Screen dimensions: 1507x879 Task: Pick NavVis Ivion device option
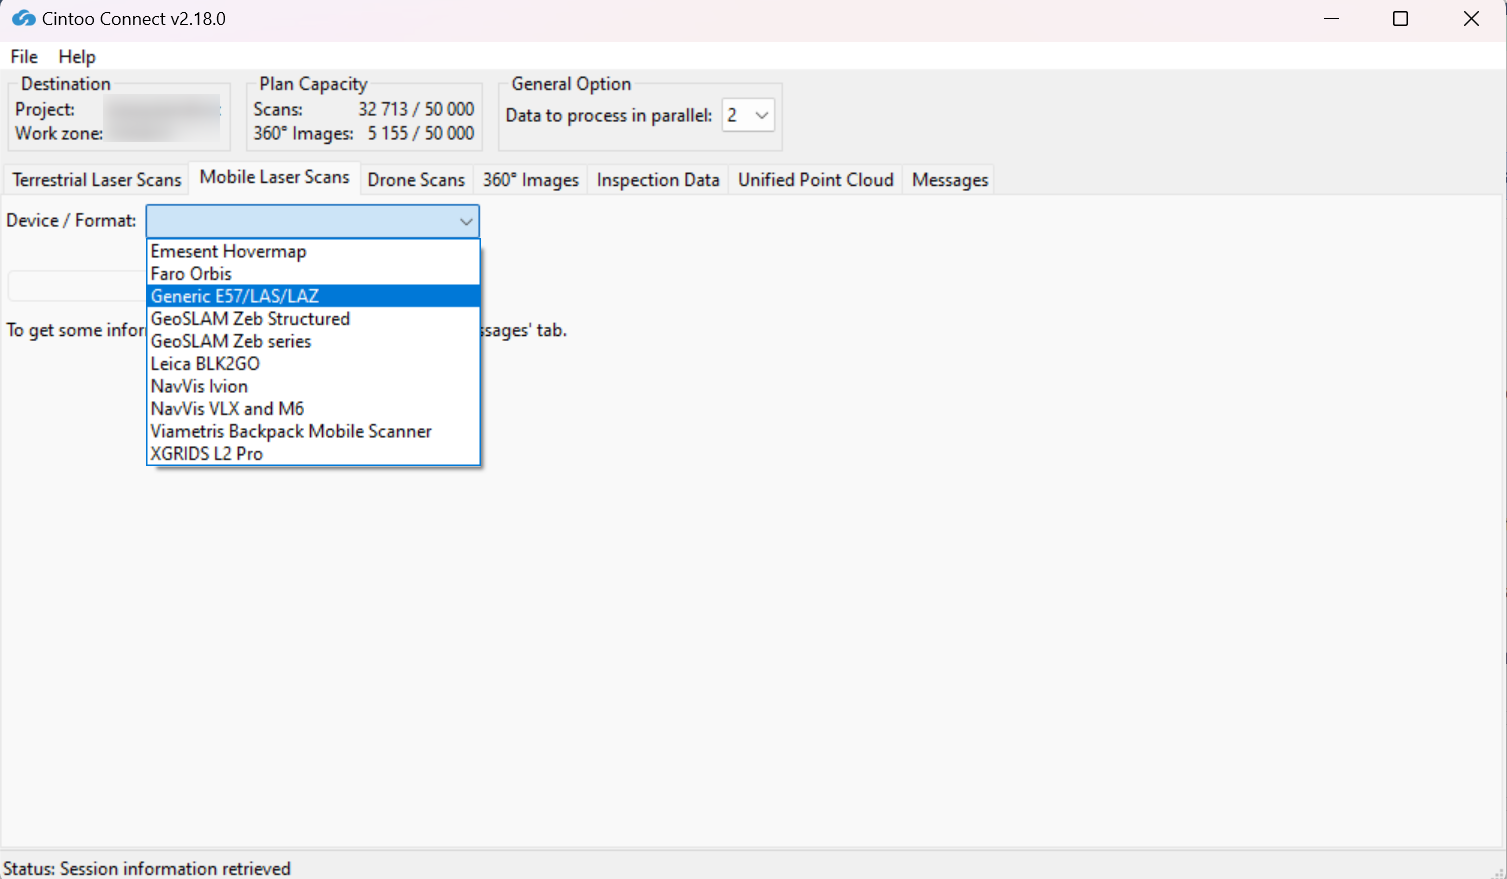[x=314, y=386]
